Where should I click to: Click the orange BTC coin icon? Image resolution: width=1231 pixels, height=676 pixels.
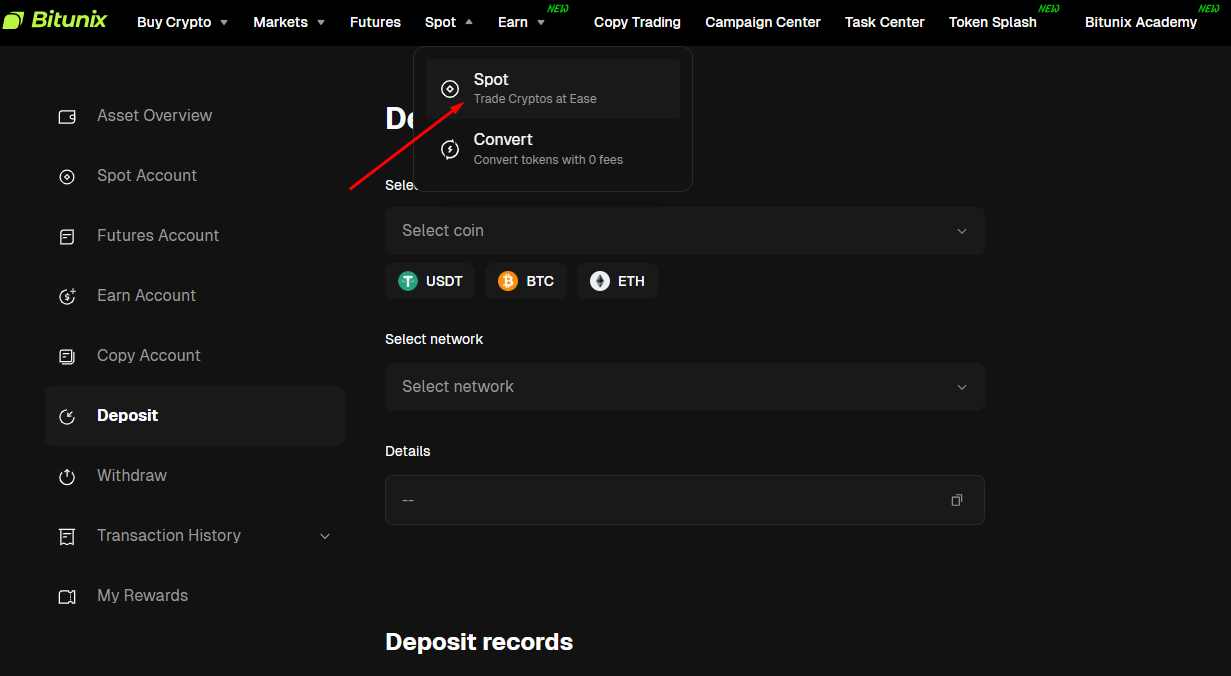pyautogui.click(x=508, y=281)
